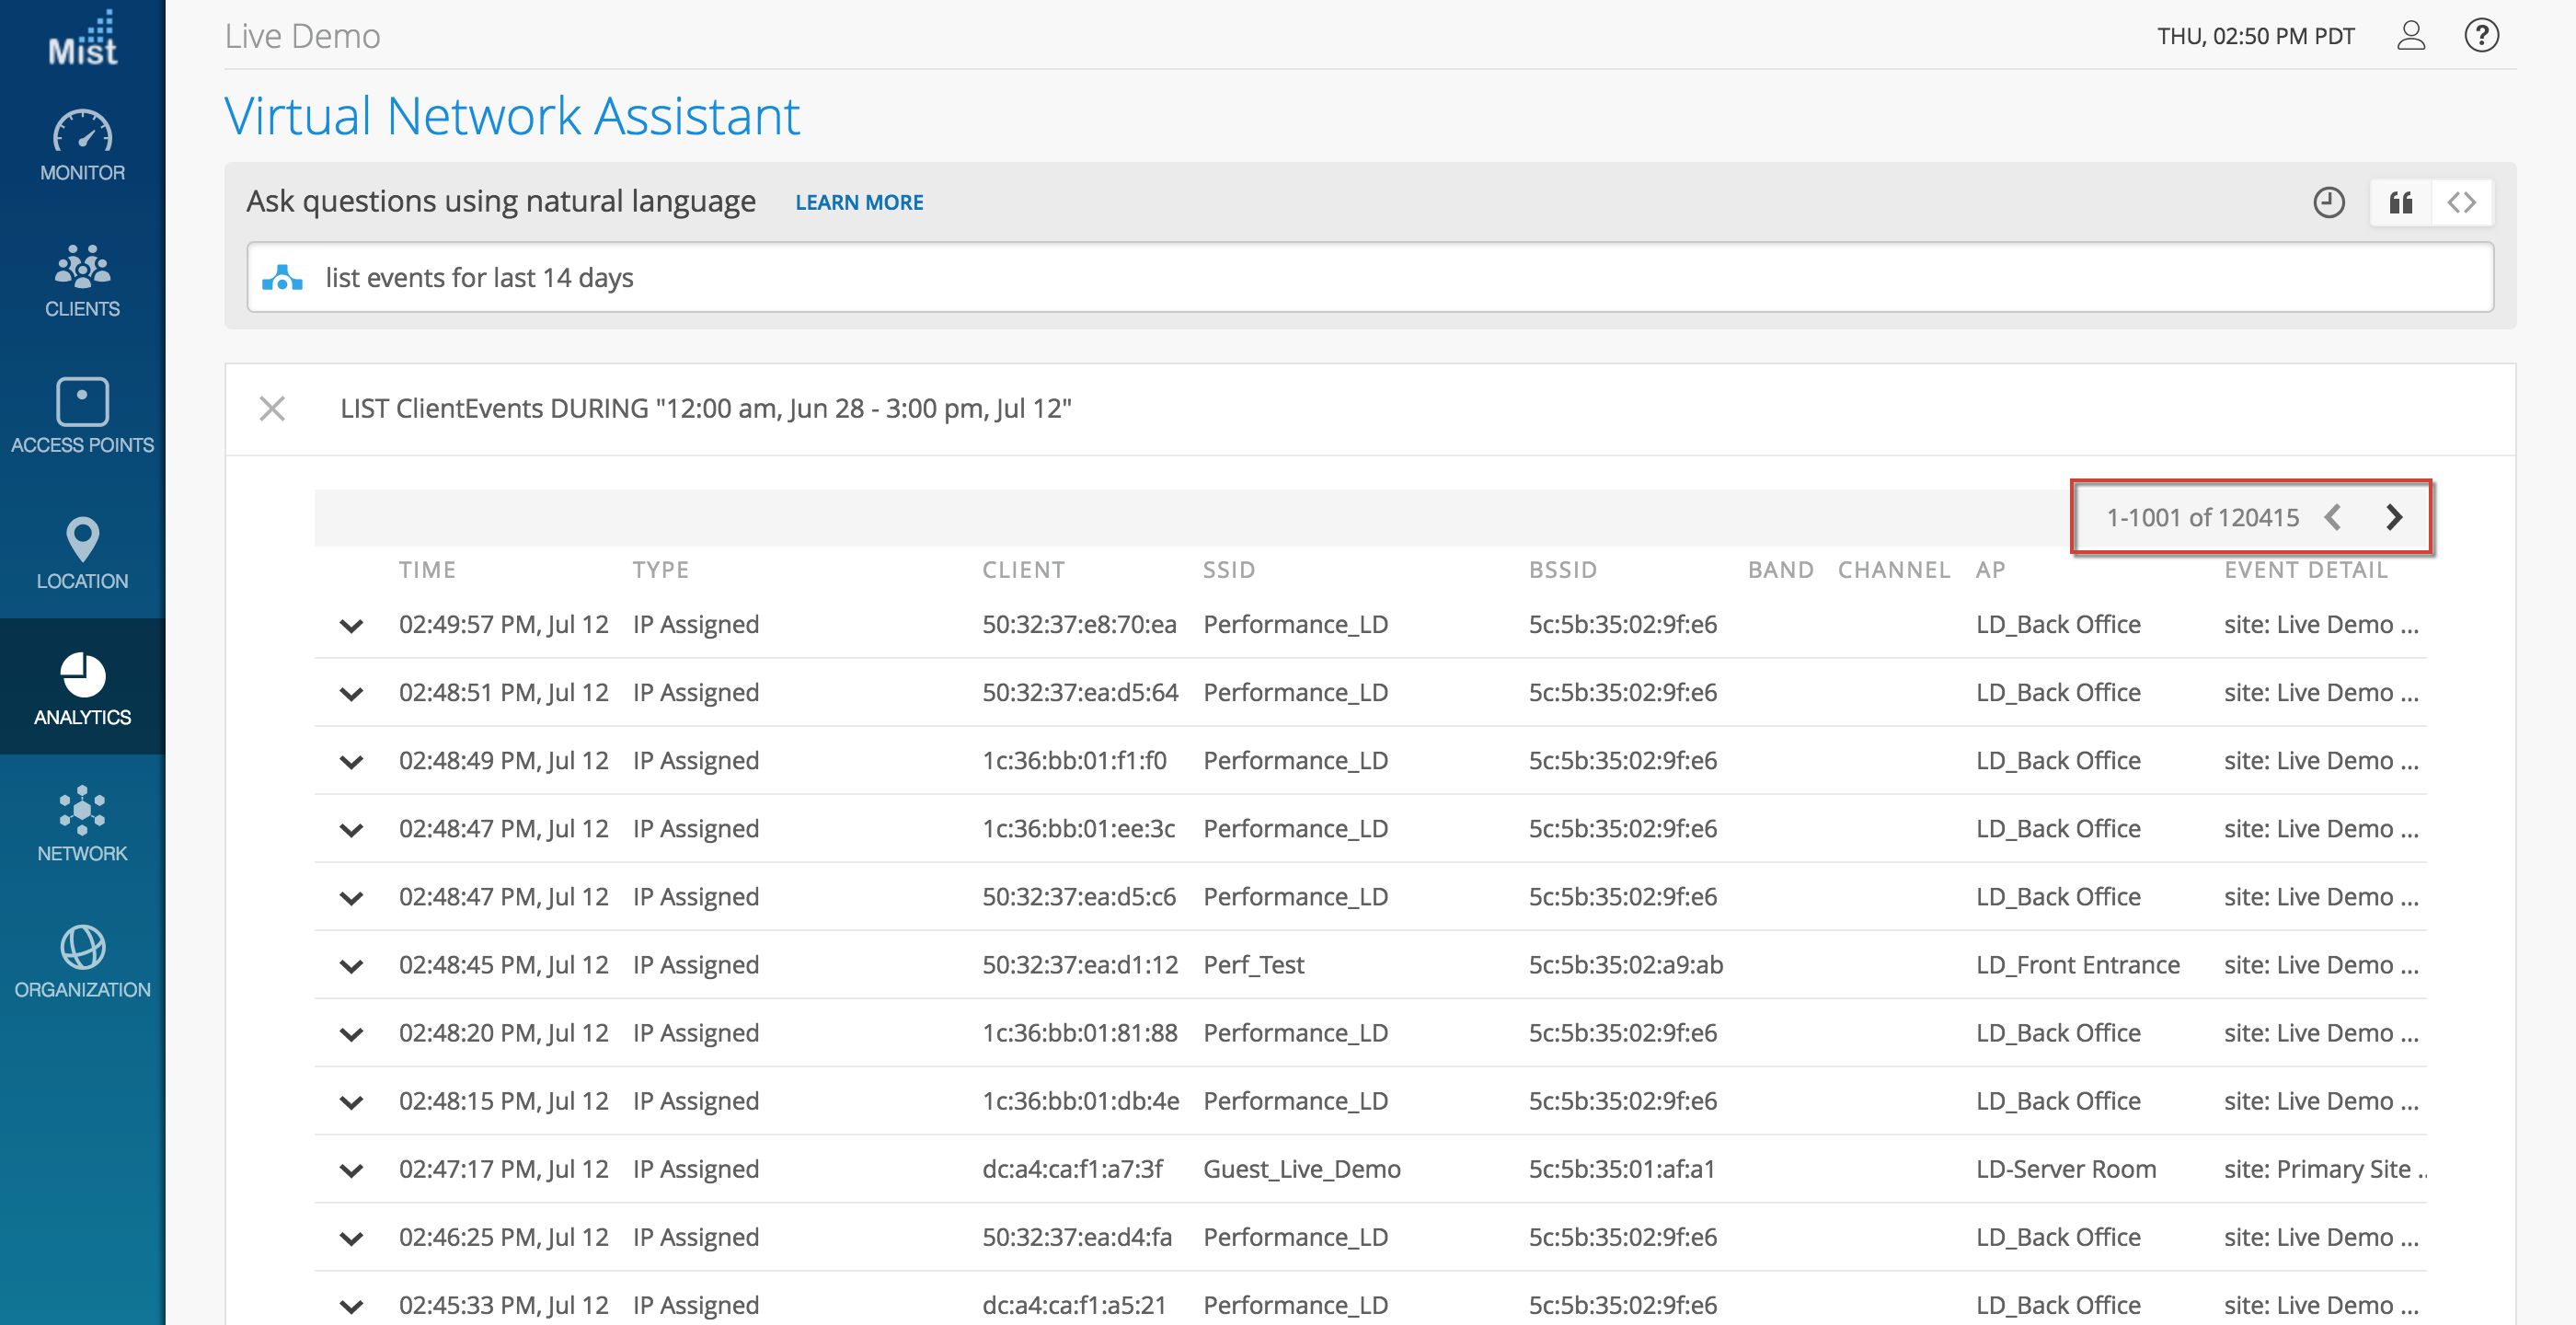Close the ClientEvents query result
The image size is (2576, 1325).
(272, 409)
